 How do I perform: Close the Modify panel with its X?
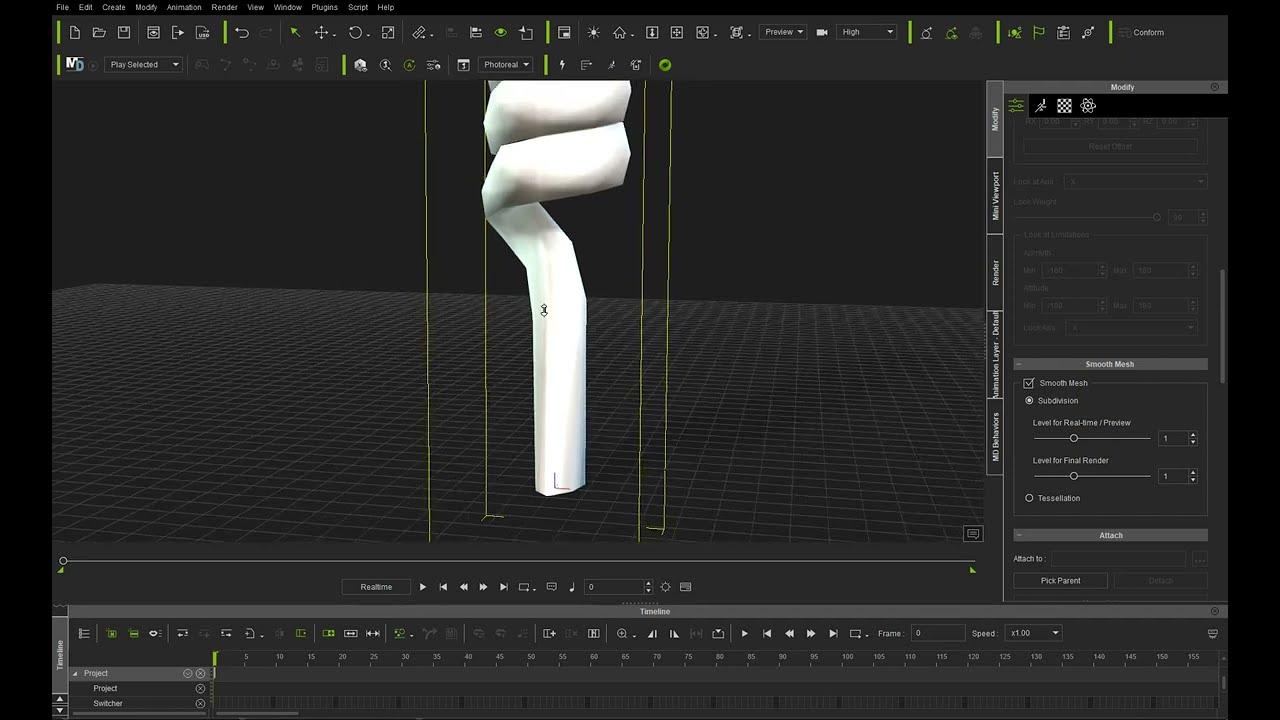(1215, 87)
